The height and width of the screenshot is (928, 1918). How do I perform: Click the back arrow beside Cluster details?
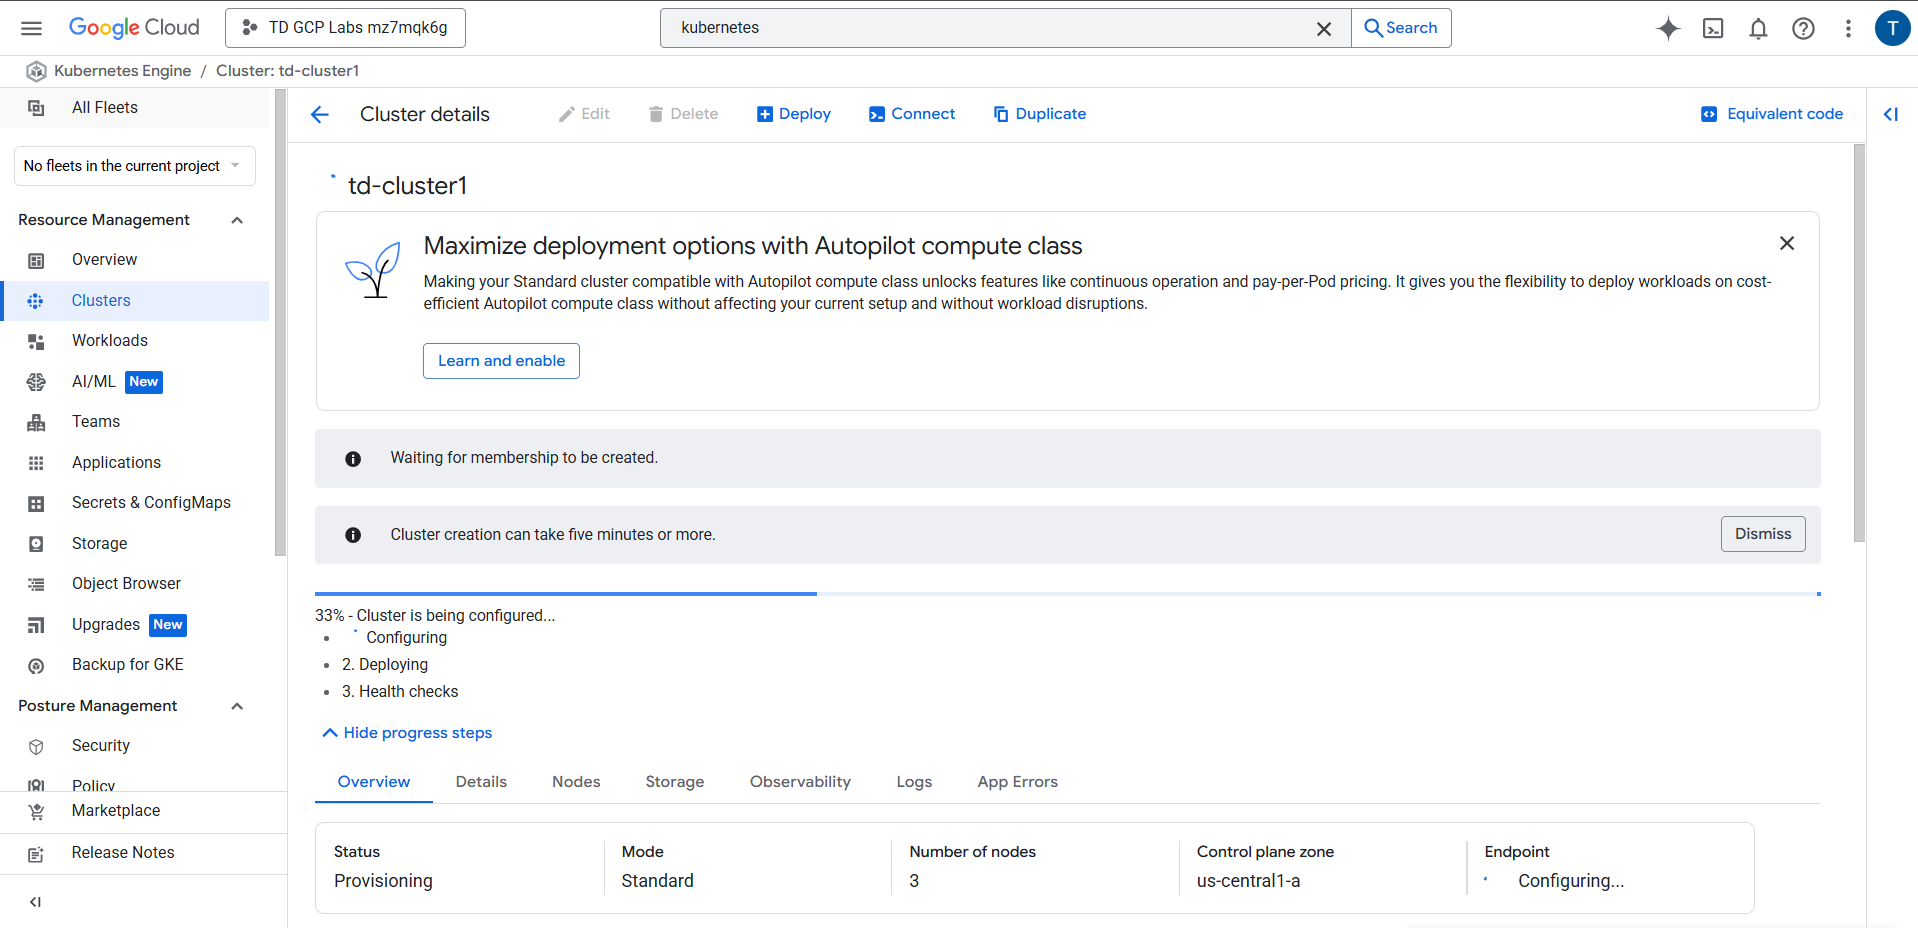tap(320, 115)
